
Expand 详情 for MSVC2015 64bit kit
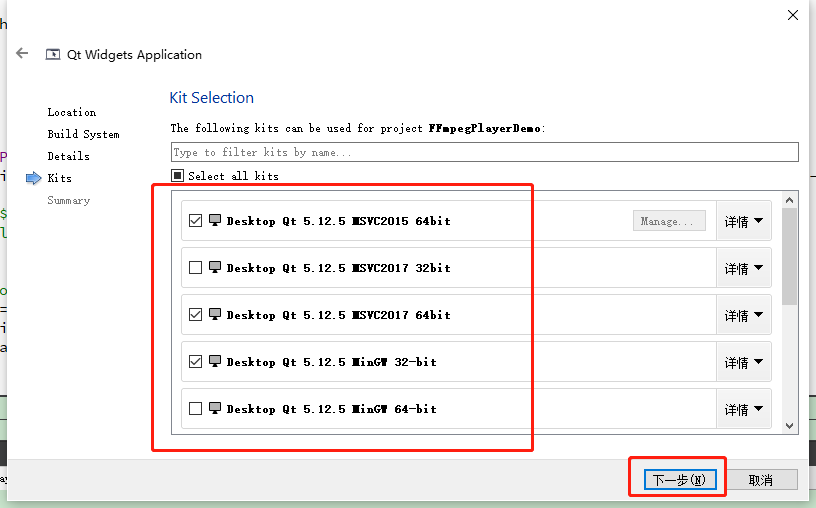pyautogui.click(x=744, y=221)
